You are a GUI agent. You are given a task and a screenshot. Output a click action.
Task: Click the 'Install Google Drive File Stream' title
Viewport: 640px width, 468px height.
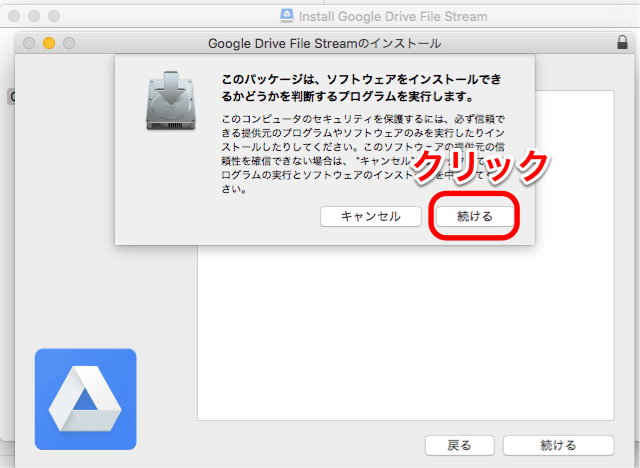point(393,16)
